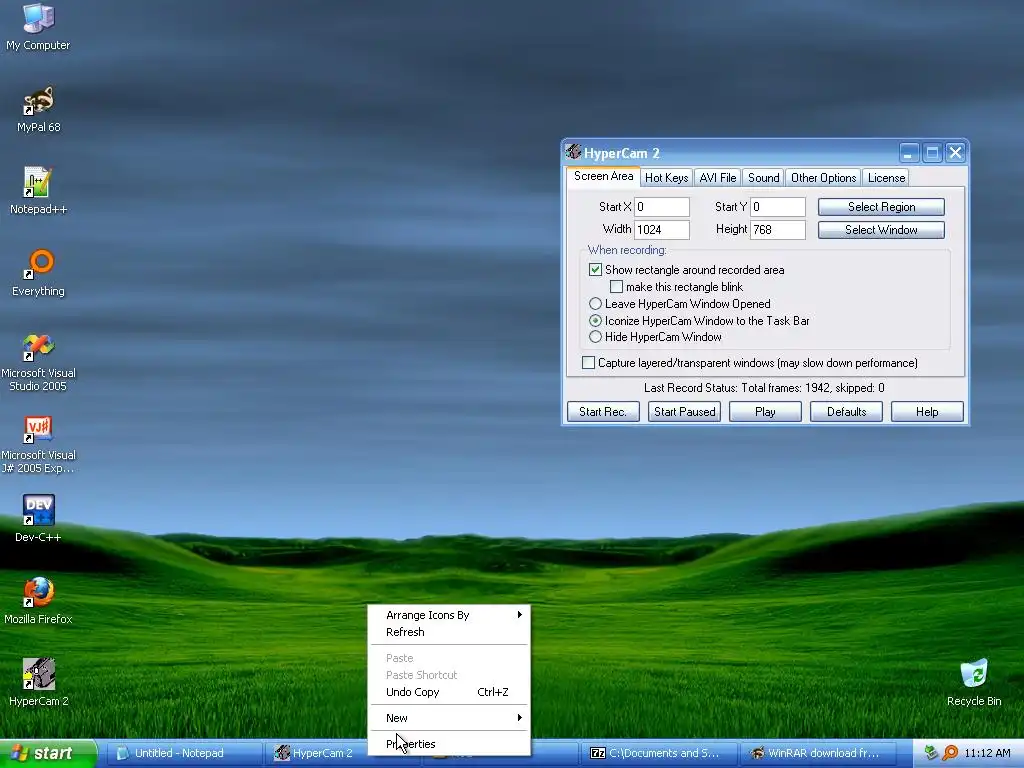Select the Everything search desktop shortcut
This screenshot has height=768, width=1024.
click(x=39, y=272)
